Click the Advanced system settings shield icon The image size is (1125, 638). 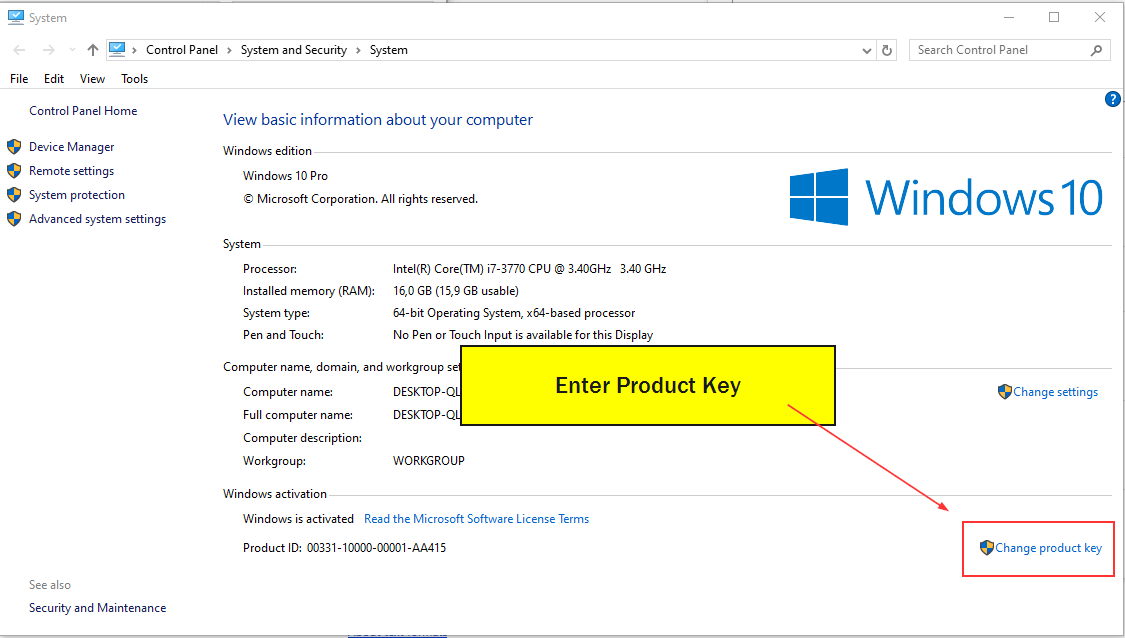14,219
